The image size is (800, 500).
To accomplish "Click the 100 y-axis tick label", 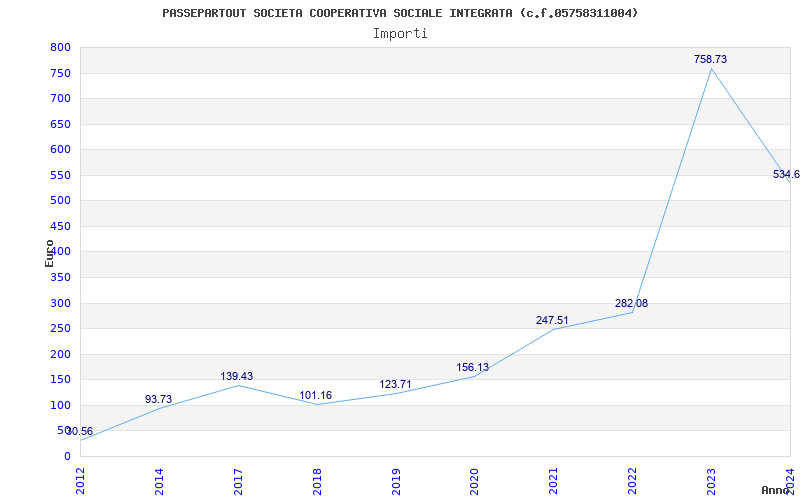I will [60, 406].
